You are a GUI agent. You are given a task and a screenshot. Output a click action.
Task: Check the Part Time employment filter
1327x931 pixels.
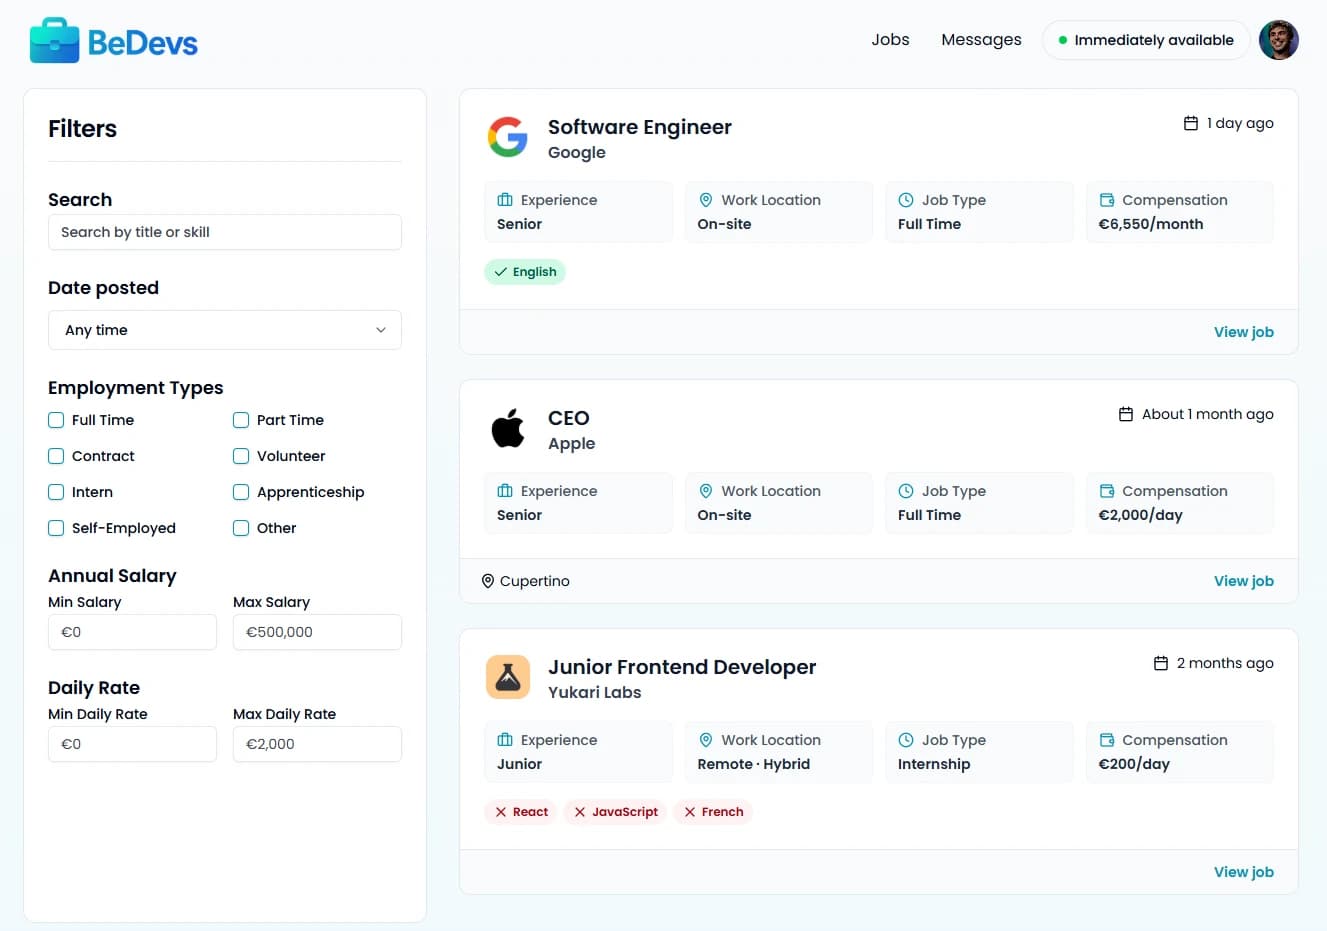(x=241, y=420)
